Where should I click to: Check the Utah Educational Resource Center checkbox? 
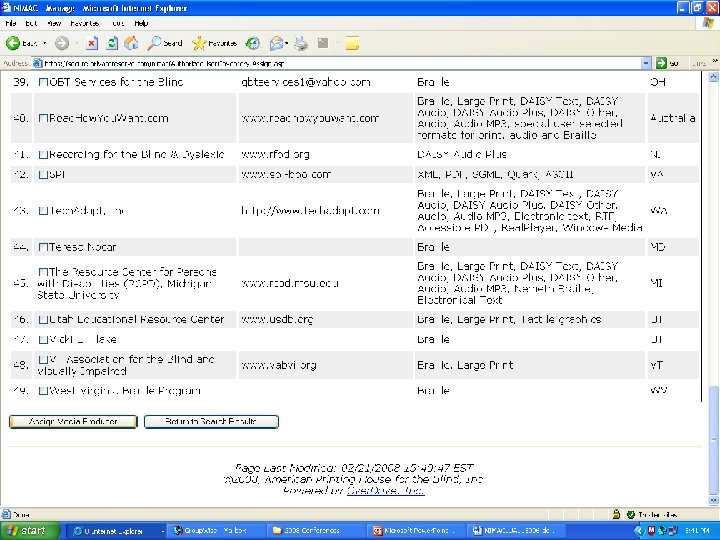(43, 320)
